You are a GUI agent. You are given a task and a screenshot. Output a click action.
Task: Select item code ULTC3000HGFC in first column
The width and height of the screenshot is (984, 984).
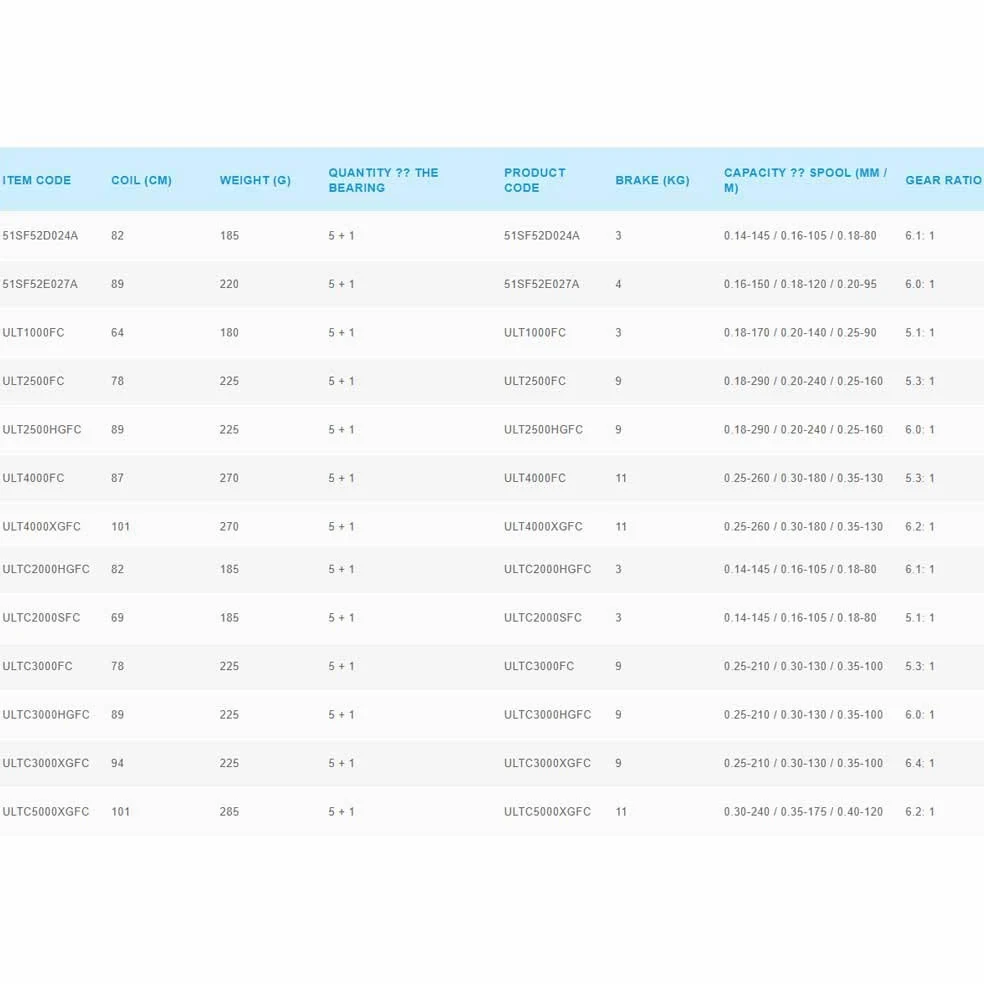coord(46,715)
